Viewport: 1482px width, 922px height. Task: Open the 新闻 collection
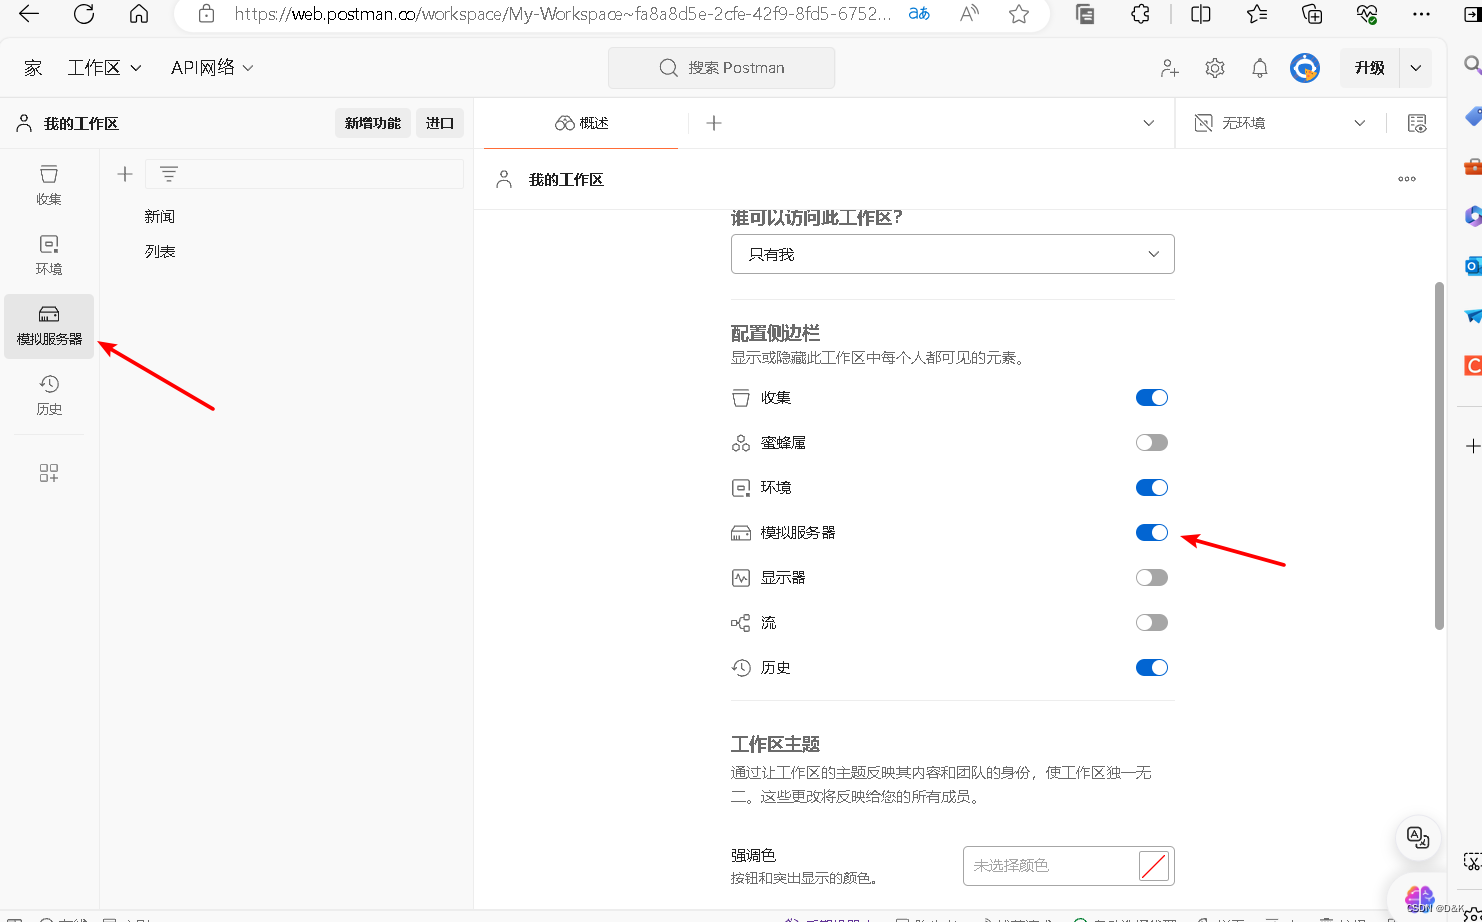160,216
